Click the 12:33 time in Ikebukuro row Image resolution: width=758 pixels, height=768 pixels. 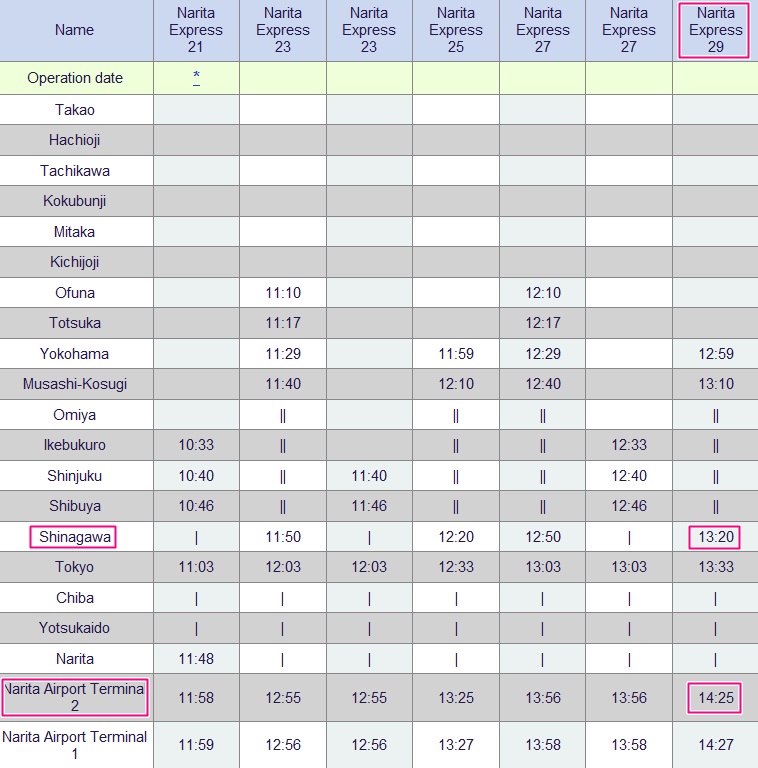629,445
